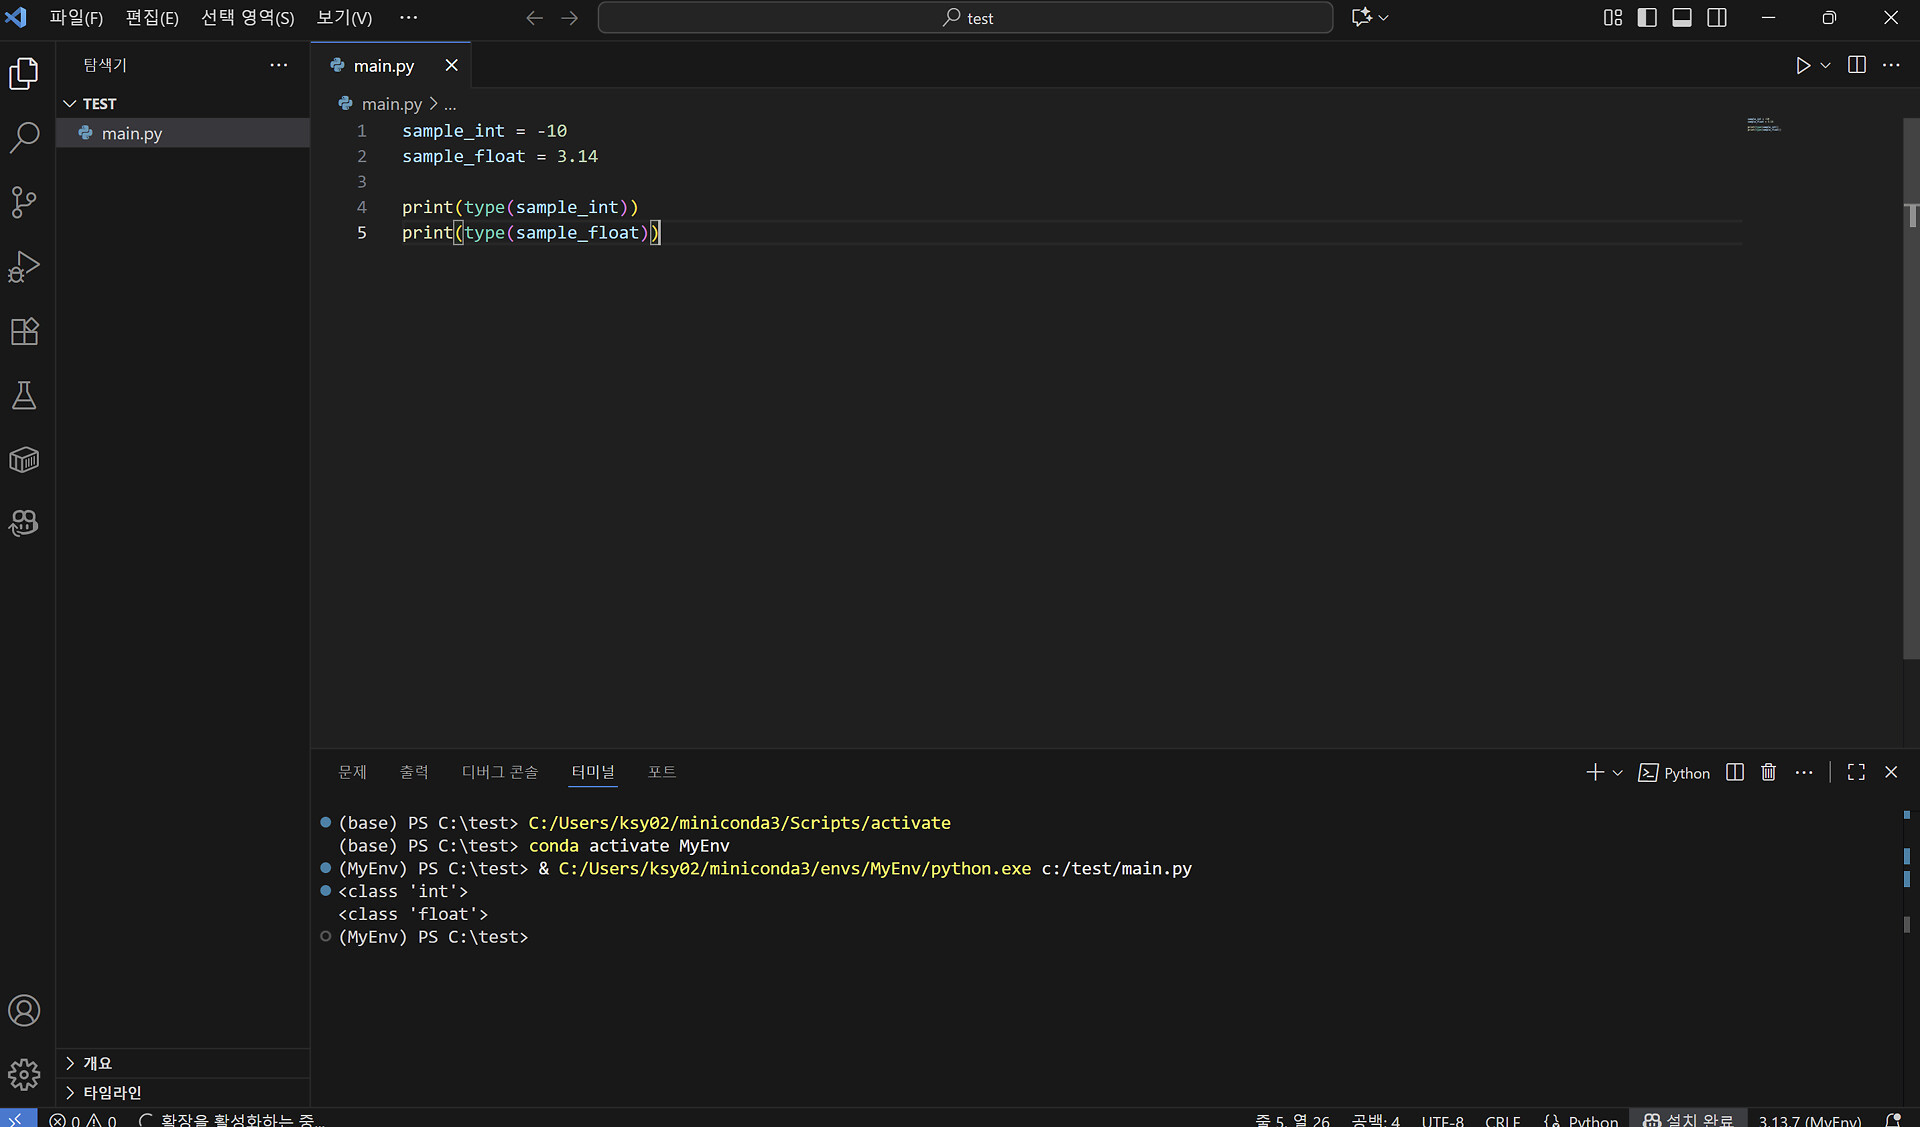Toggle the bottom panel layout button
Screen dimensions: 1920x1127
(1682, 18)
